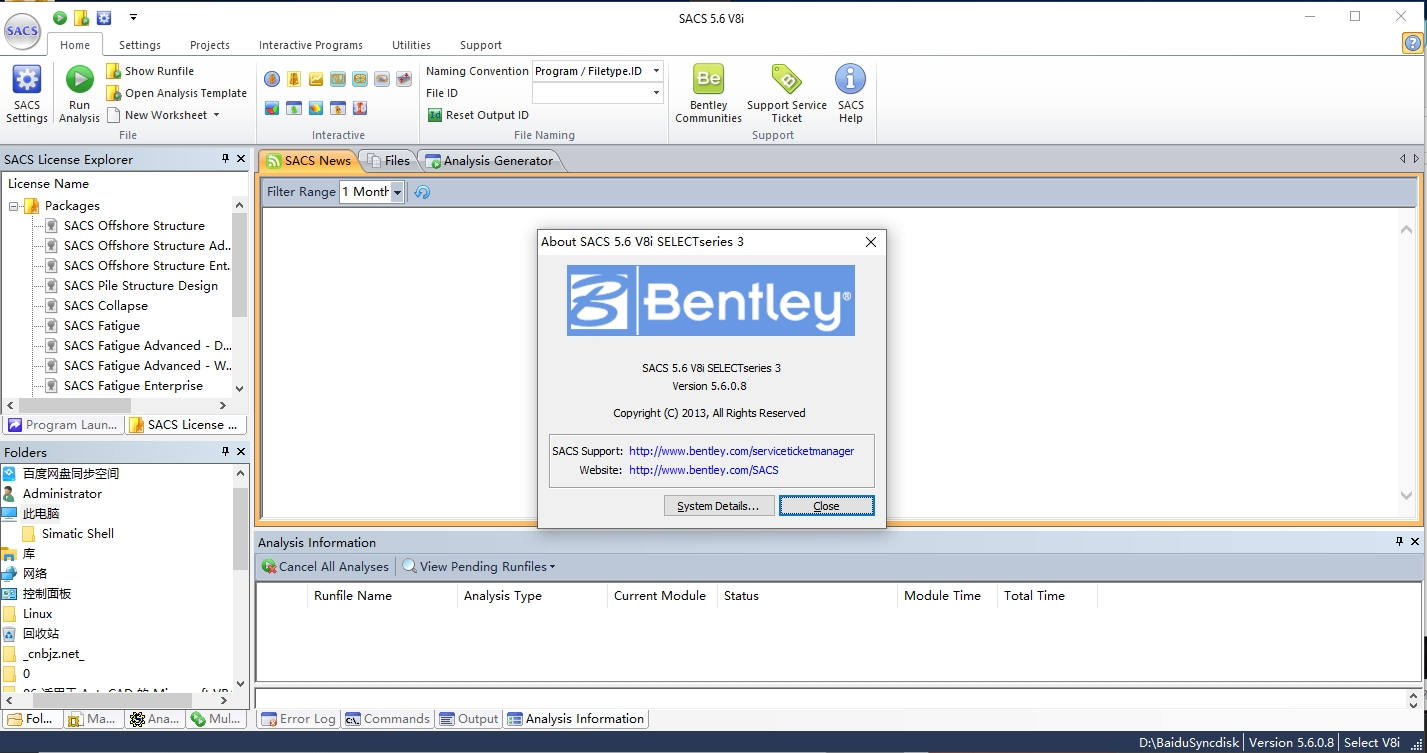Open the Naming Convention dropdown
Viewport: 1427px width, 753px height.
656,71
